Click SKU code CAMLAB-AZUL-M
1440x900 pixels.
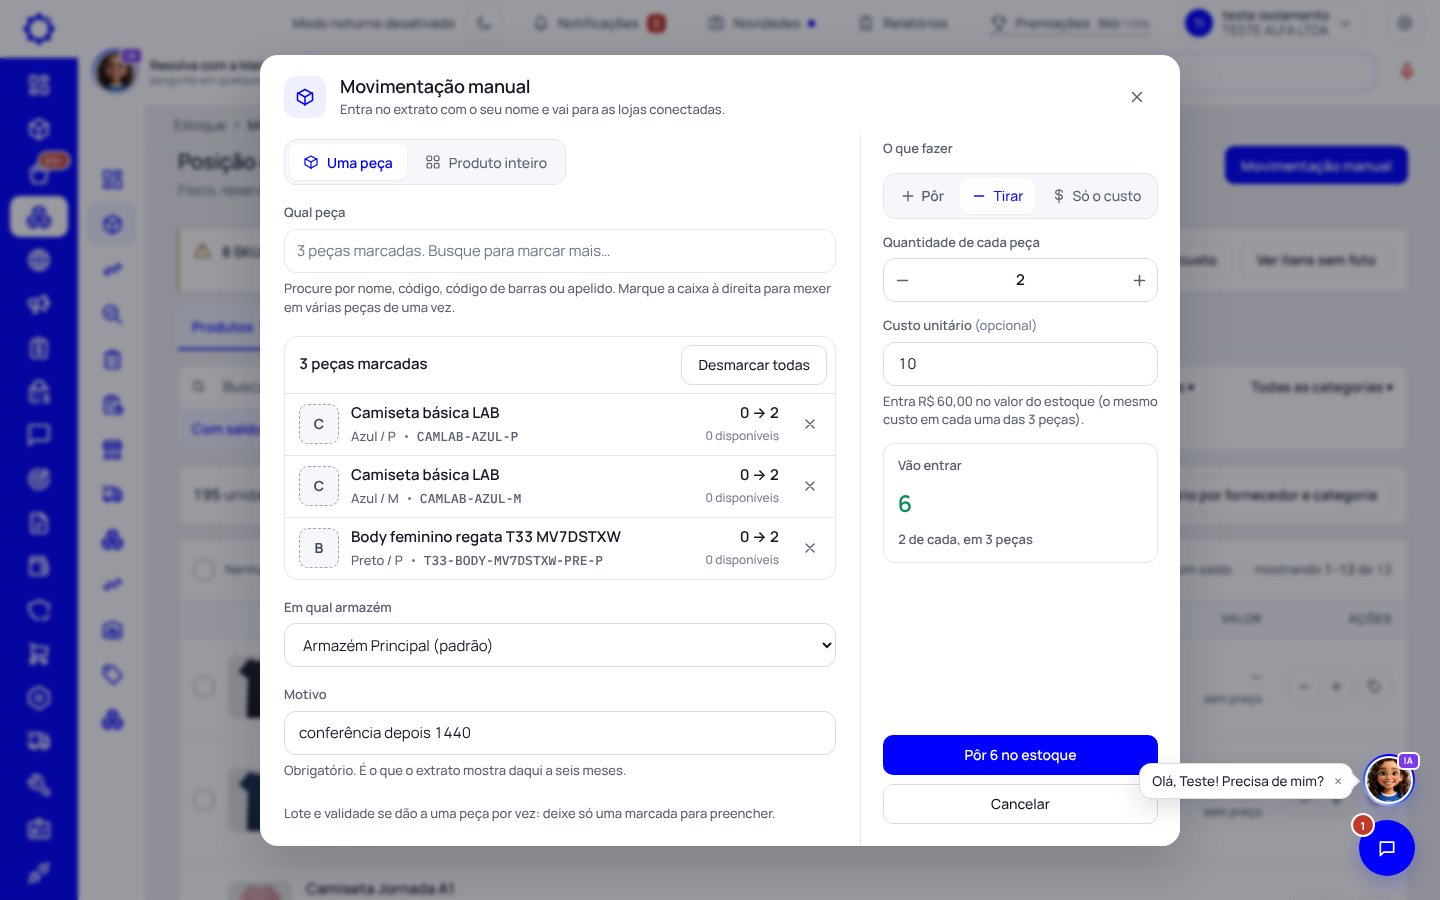point(470,499)
